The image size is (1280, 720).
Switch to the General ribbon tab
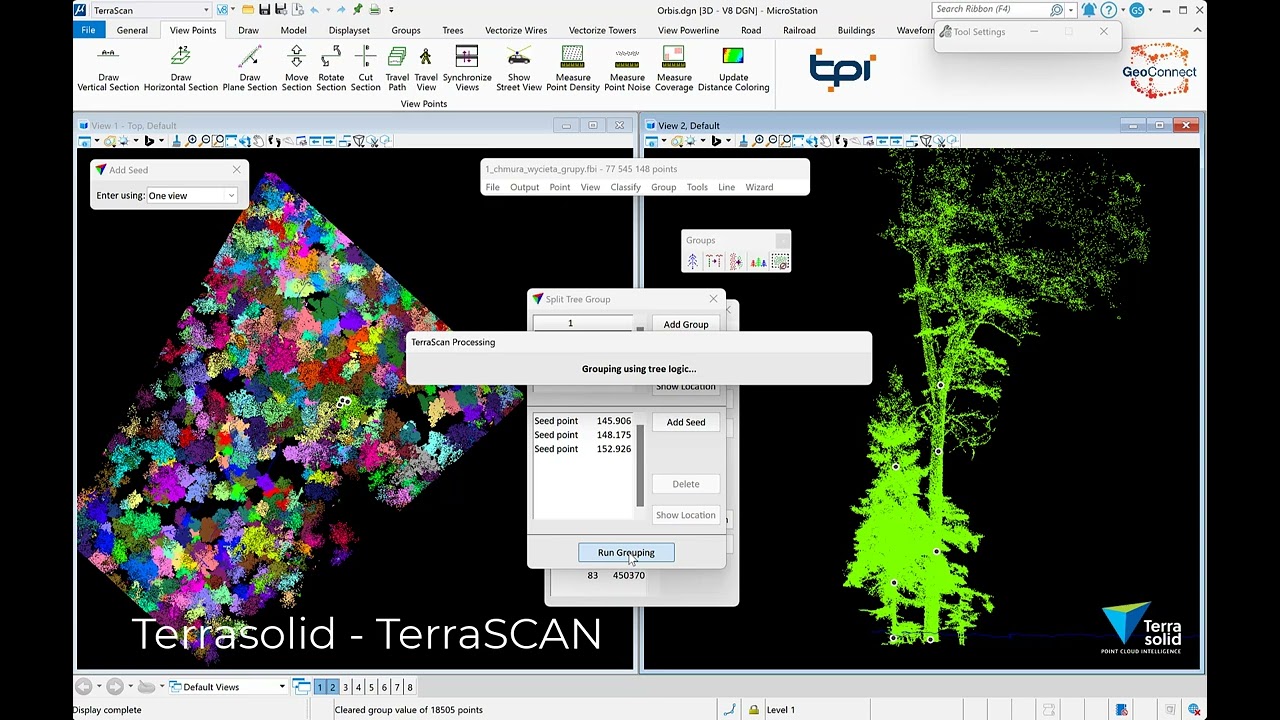coord(132,30)
